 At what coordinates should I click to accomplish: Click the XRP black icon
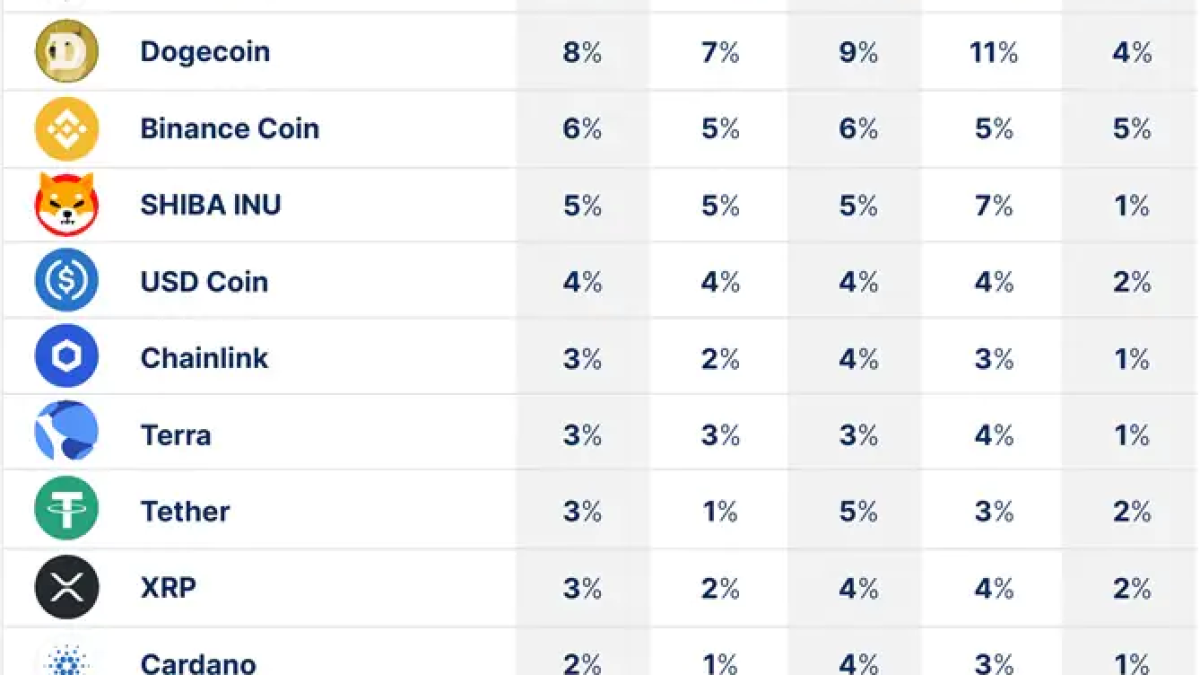(67, 587)
